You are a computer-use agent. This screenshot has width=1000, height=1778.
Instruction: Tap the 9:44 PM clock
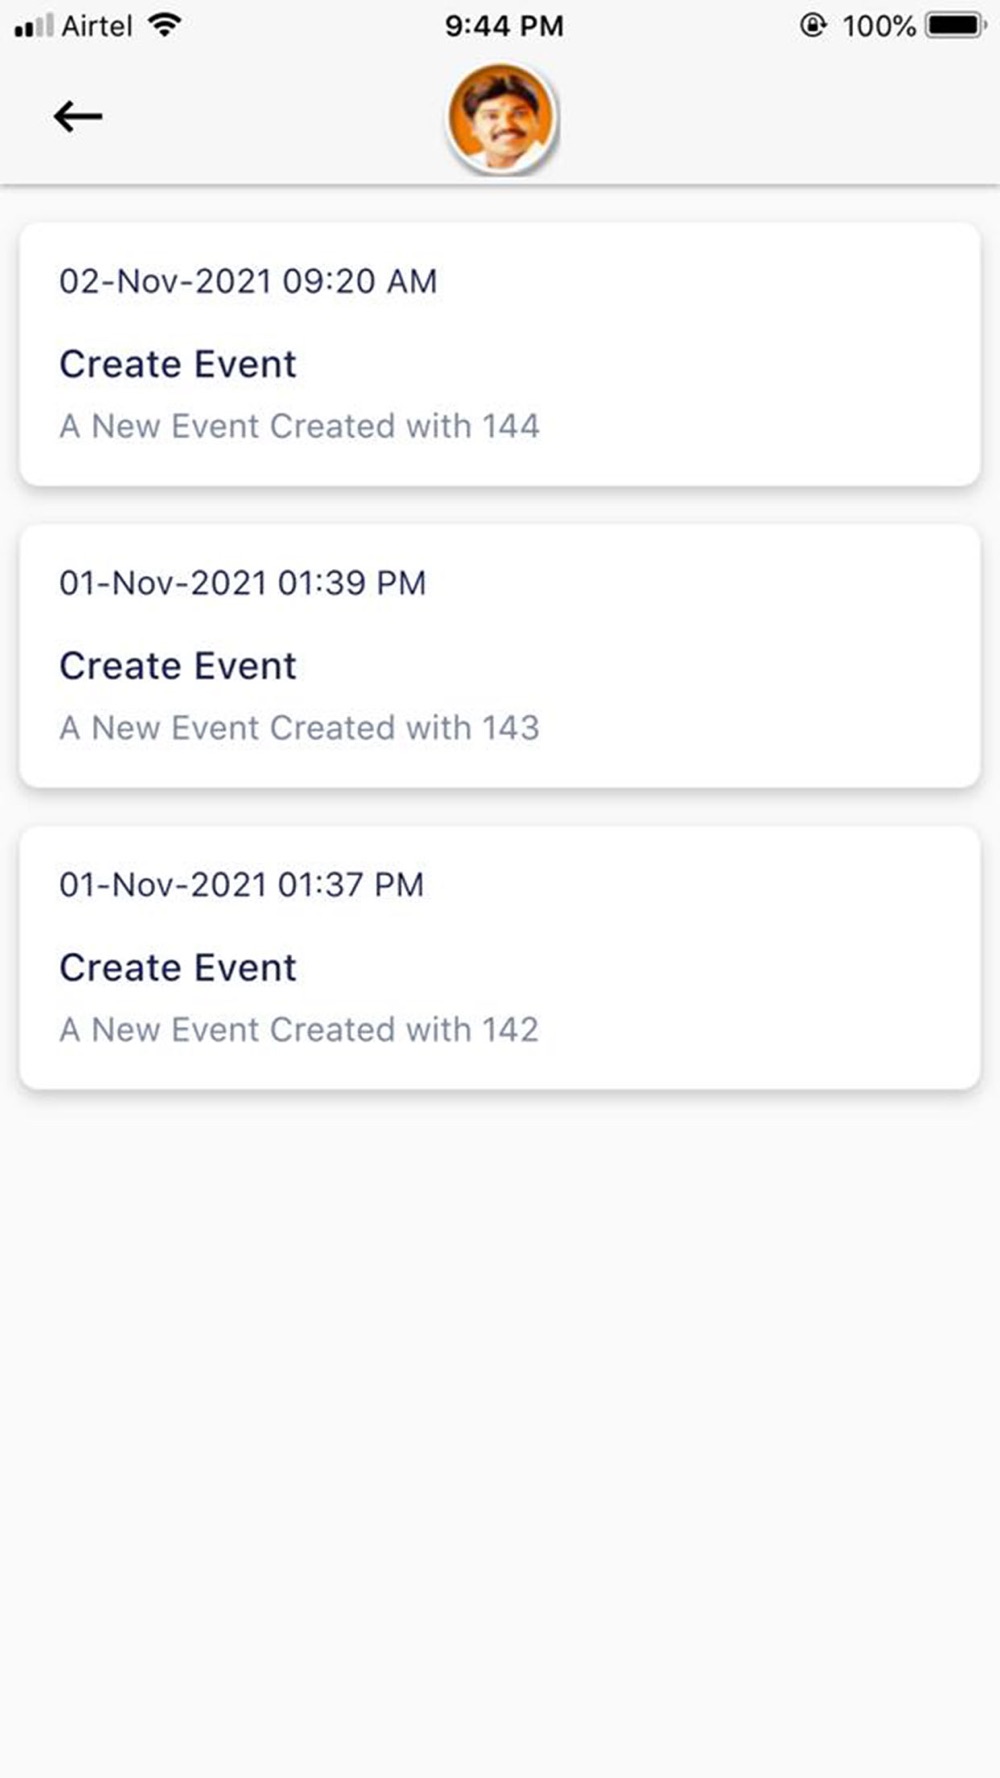(x=504, y=26)
